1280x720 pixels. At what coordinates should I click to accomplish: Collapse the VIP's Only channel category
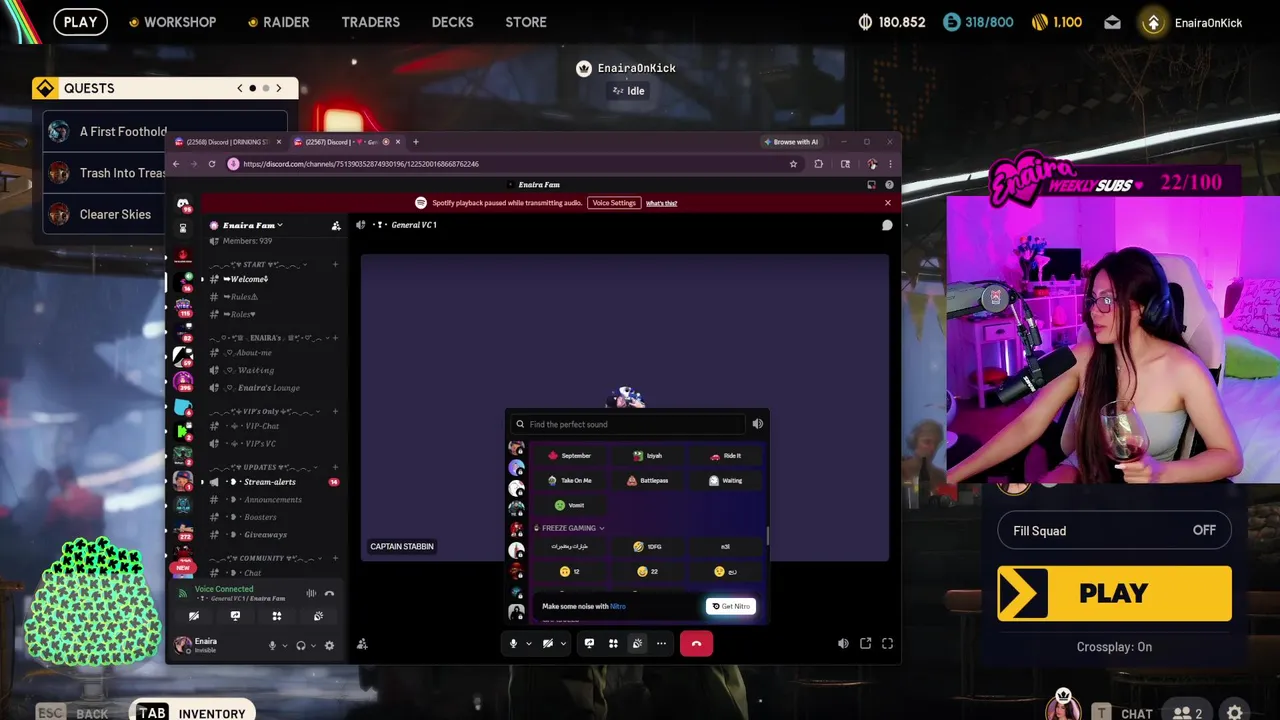pos(263,411)
